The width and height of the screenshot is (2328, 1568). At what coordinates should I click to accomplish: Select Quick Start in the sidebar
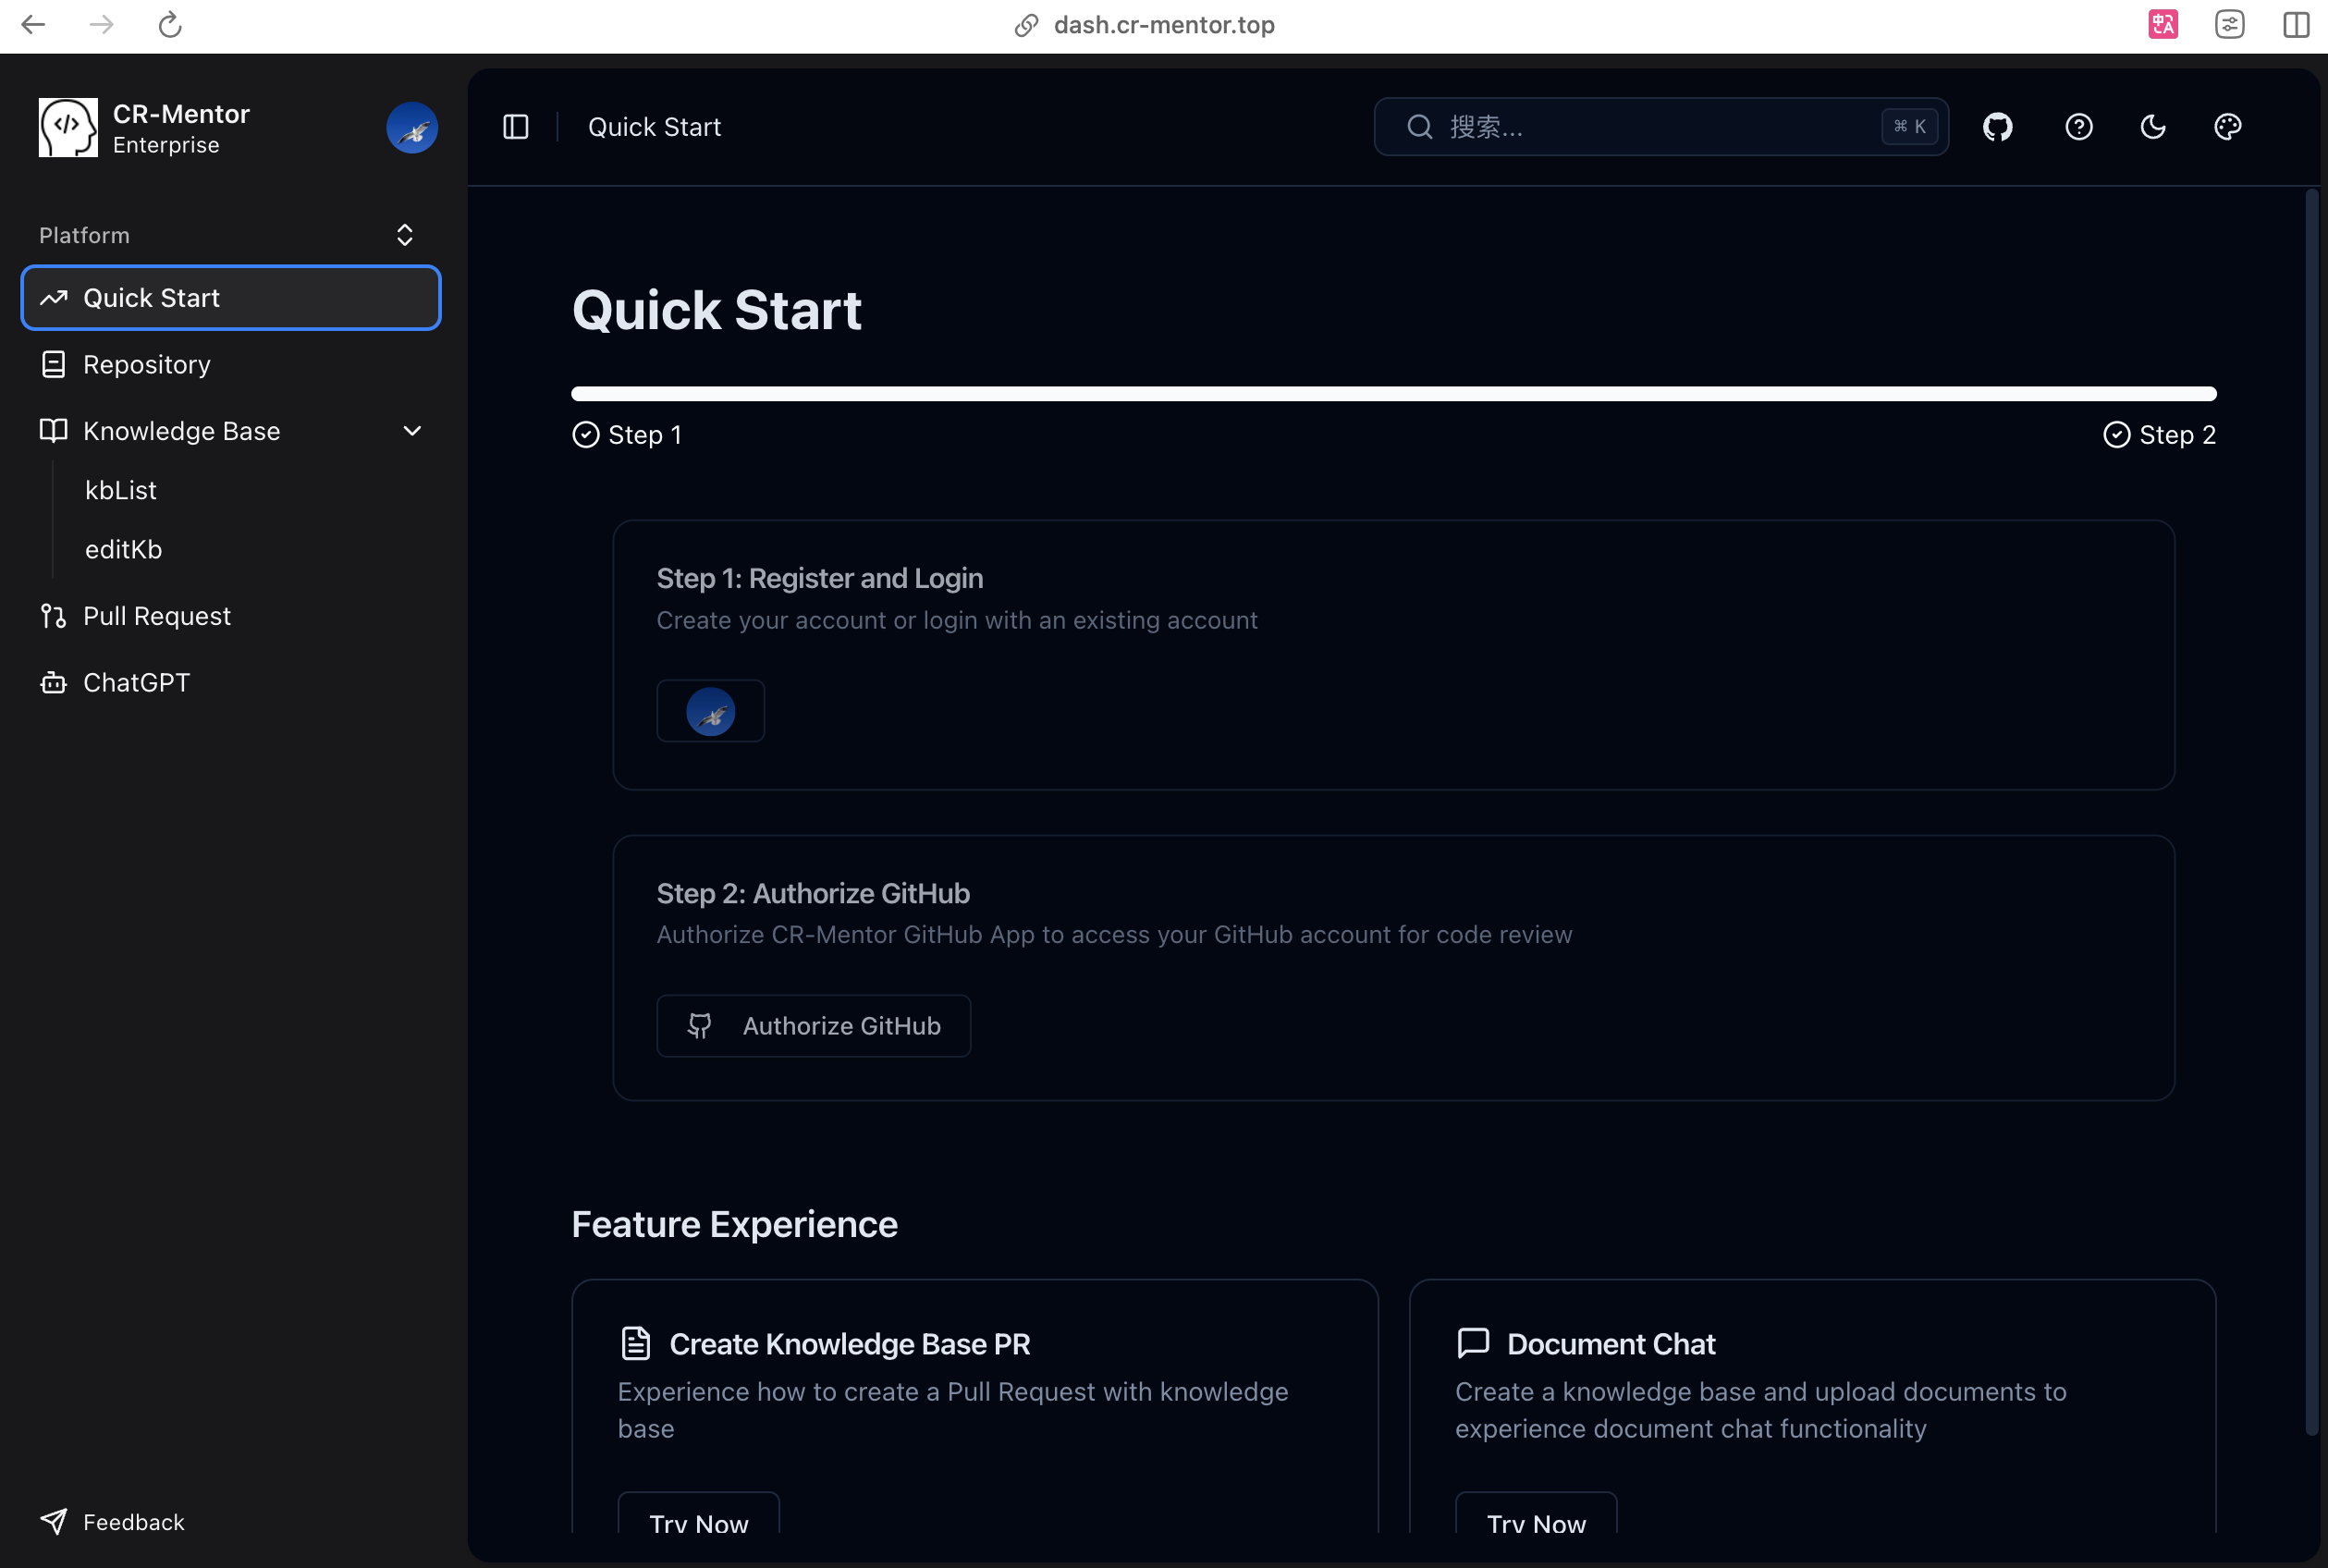pyautogui.click(x=151, y=297)
